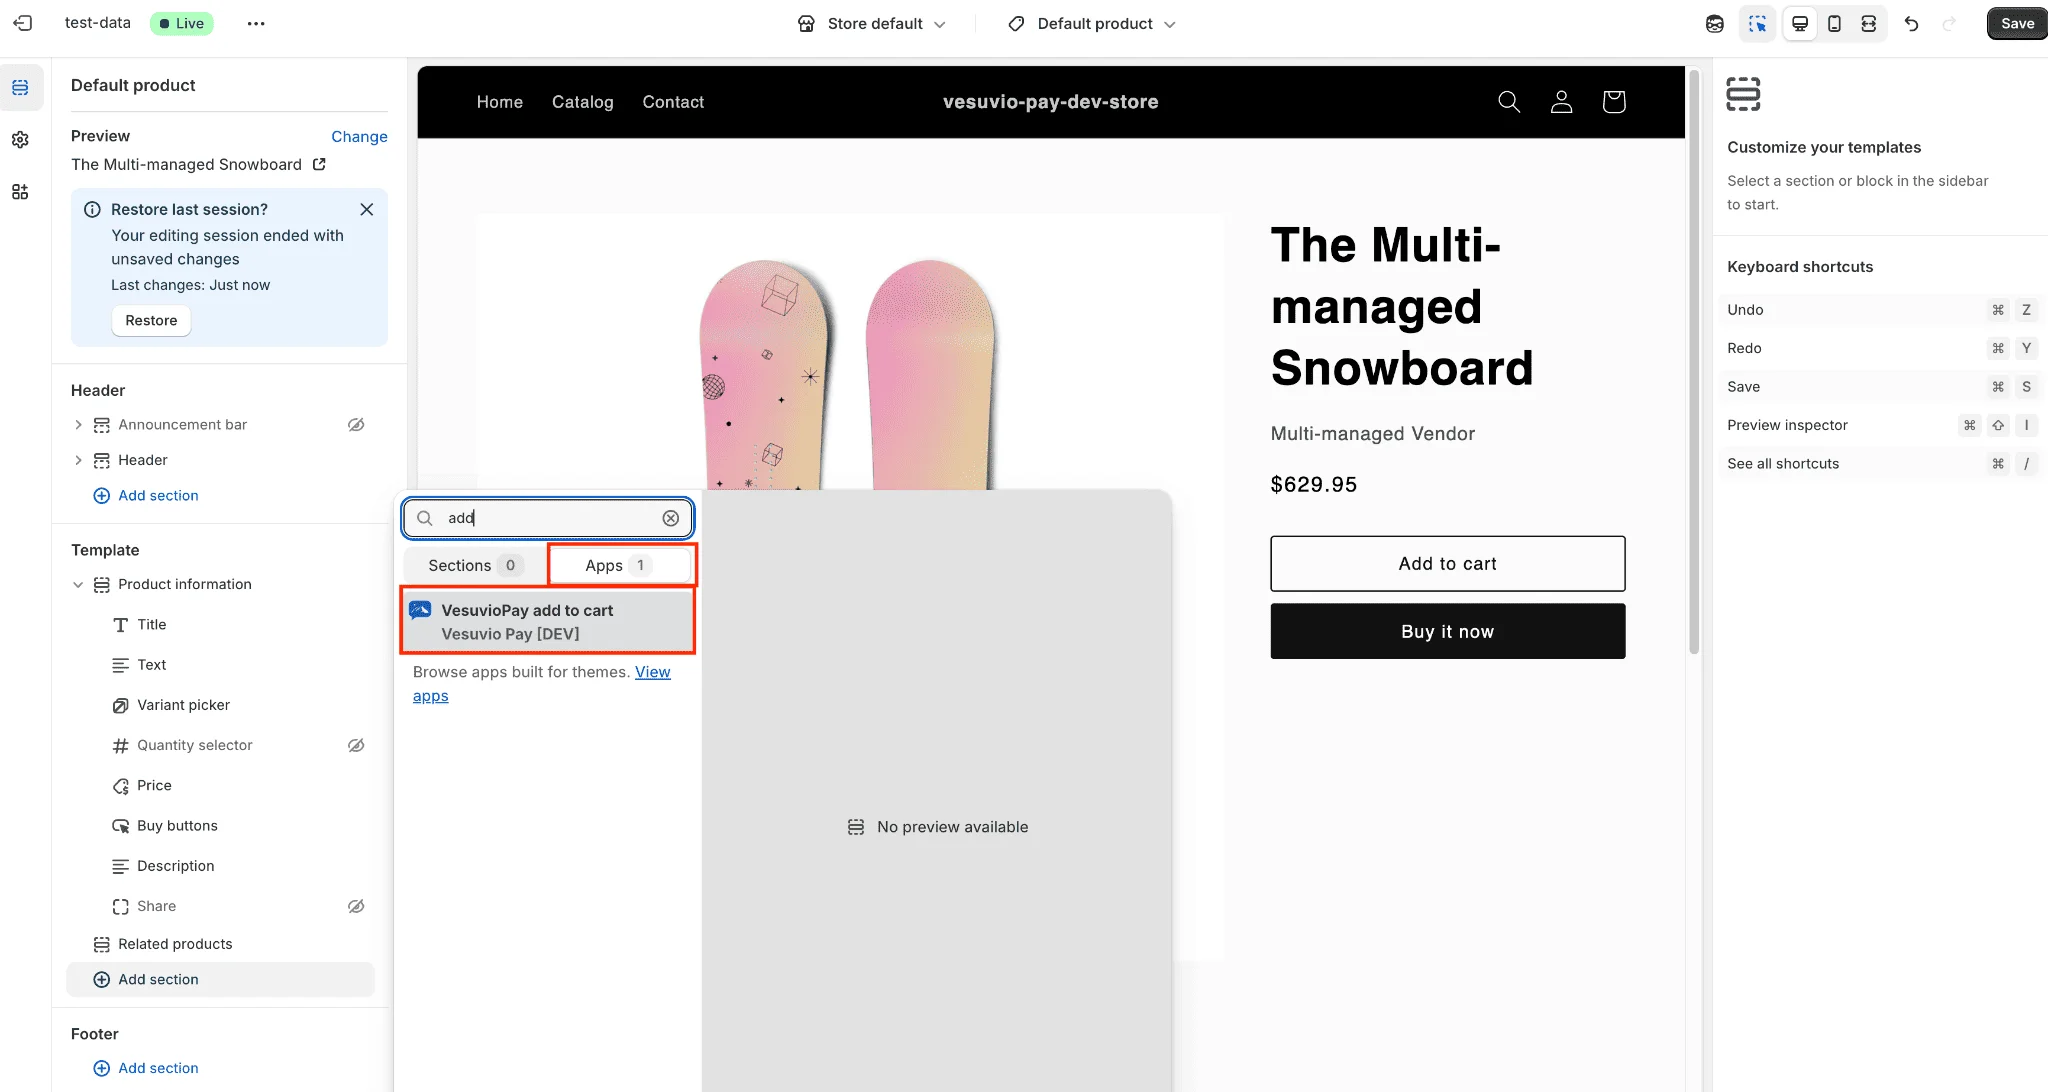Open the cart bag icon in preview
This screenshot has height=1092, width=2048.
coord(1613,102)
